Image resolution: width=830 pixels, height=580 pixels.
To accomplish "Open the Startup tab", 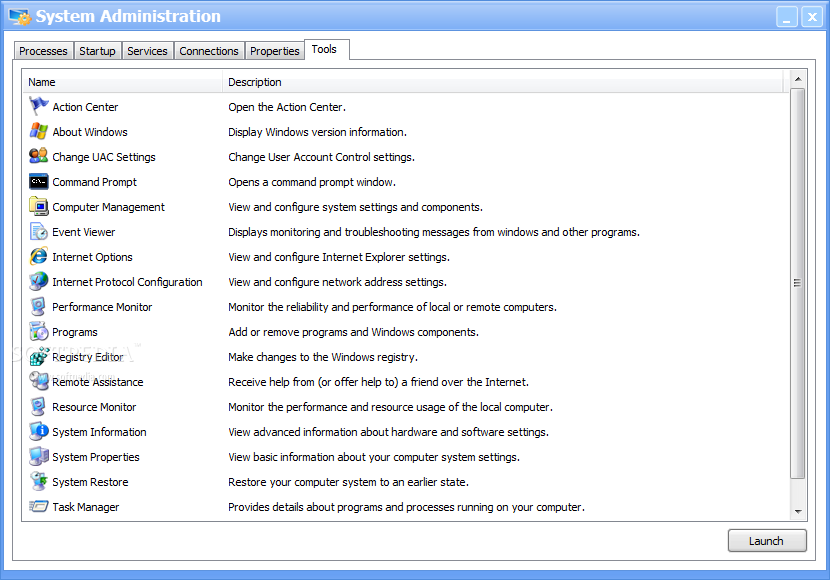I will (x=97, y=51).
